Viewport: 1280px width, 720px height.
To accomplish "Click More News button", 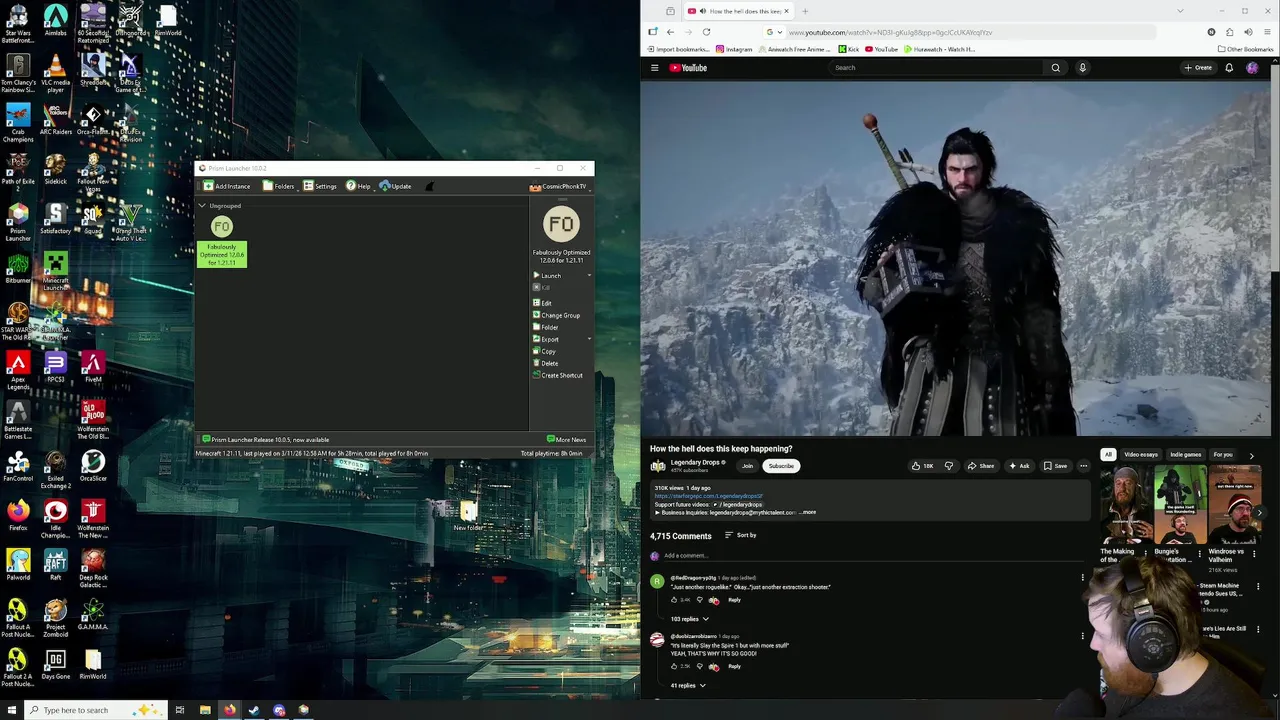I will pyautogui.click(x=566, y=440).
